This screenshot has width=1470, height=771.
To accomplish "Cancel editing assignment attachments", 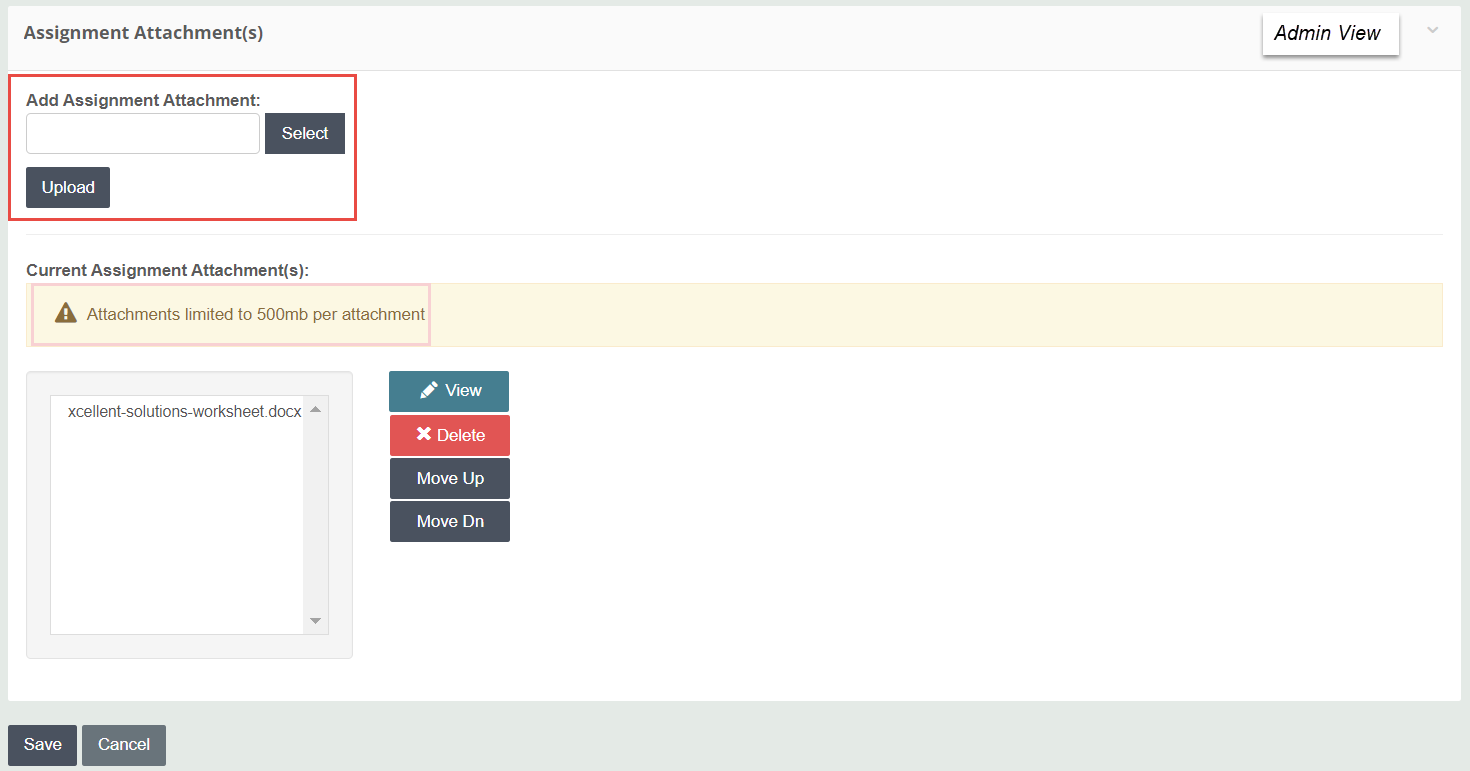I will [x=123, y=744].
